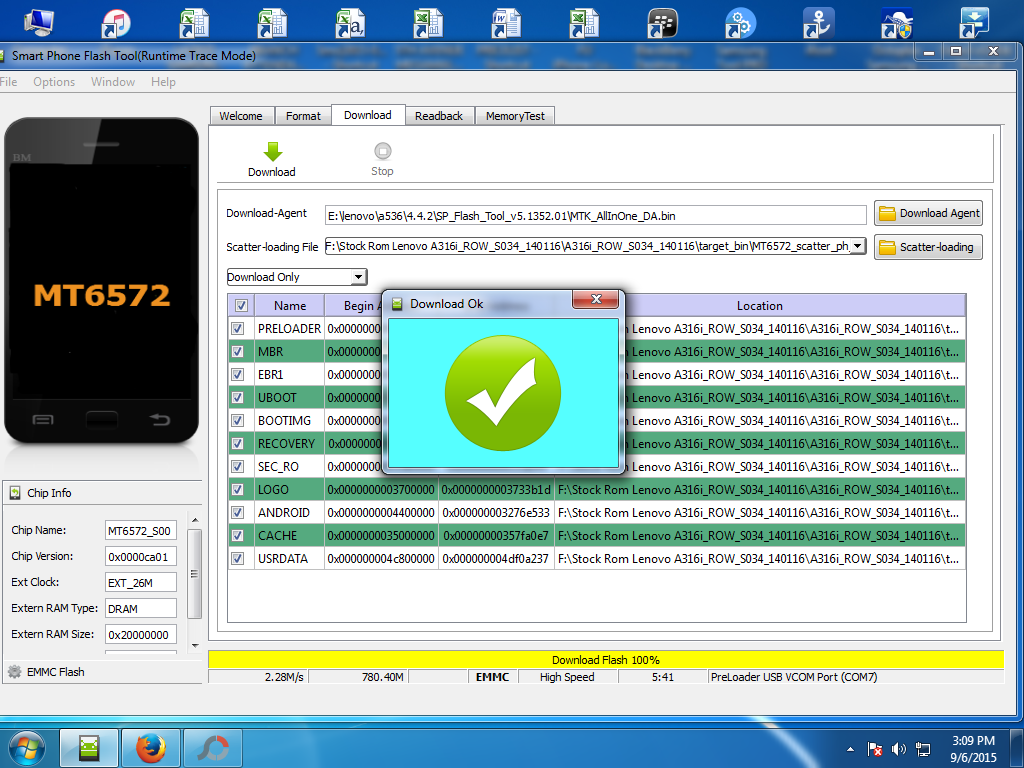Expand the Scatter-loading File path dropdown
1024x768 pixels.
(857, 247)
